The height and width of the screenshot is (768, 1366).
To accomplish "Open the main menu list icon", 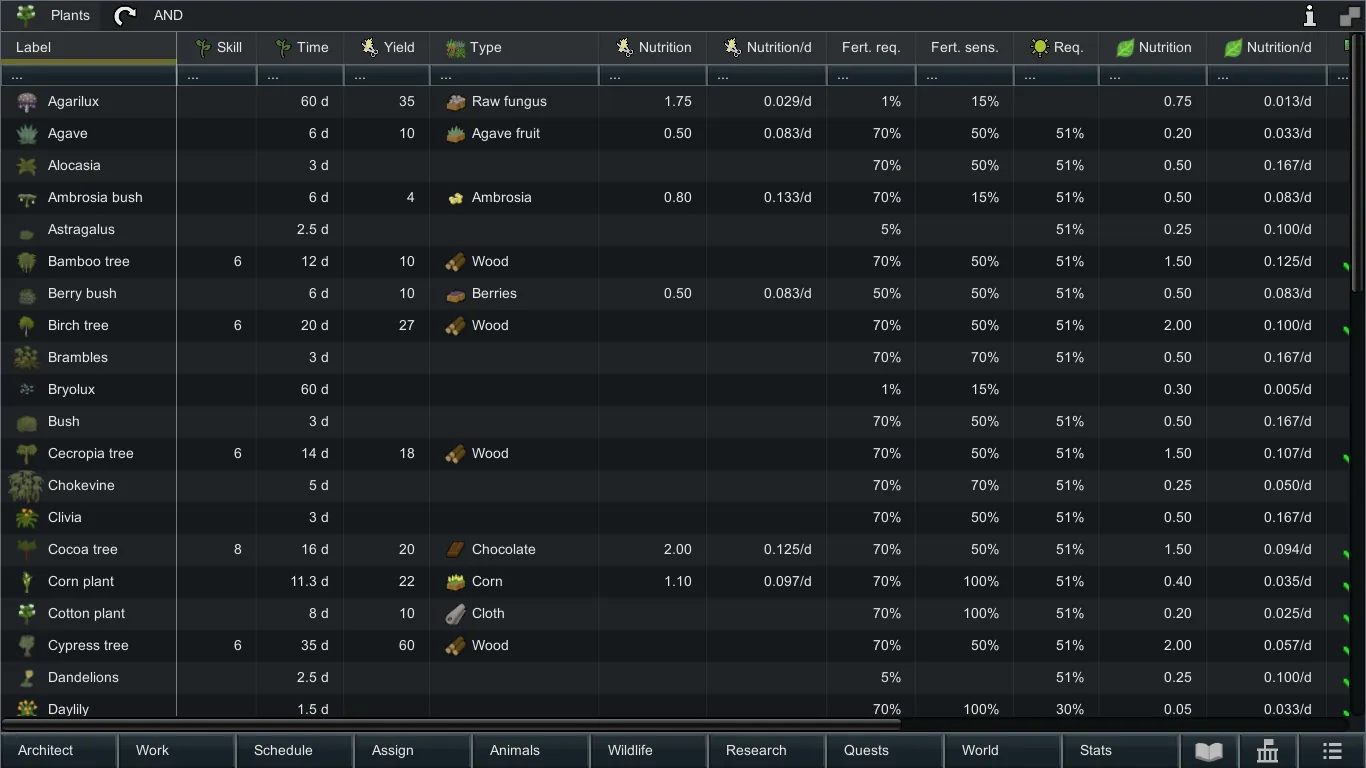I will tap(1331, 751).
